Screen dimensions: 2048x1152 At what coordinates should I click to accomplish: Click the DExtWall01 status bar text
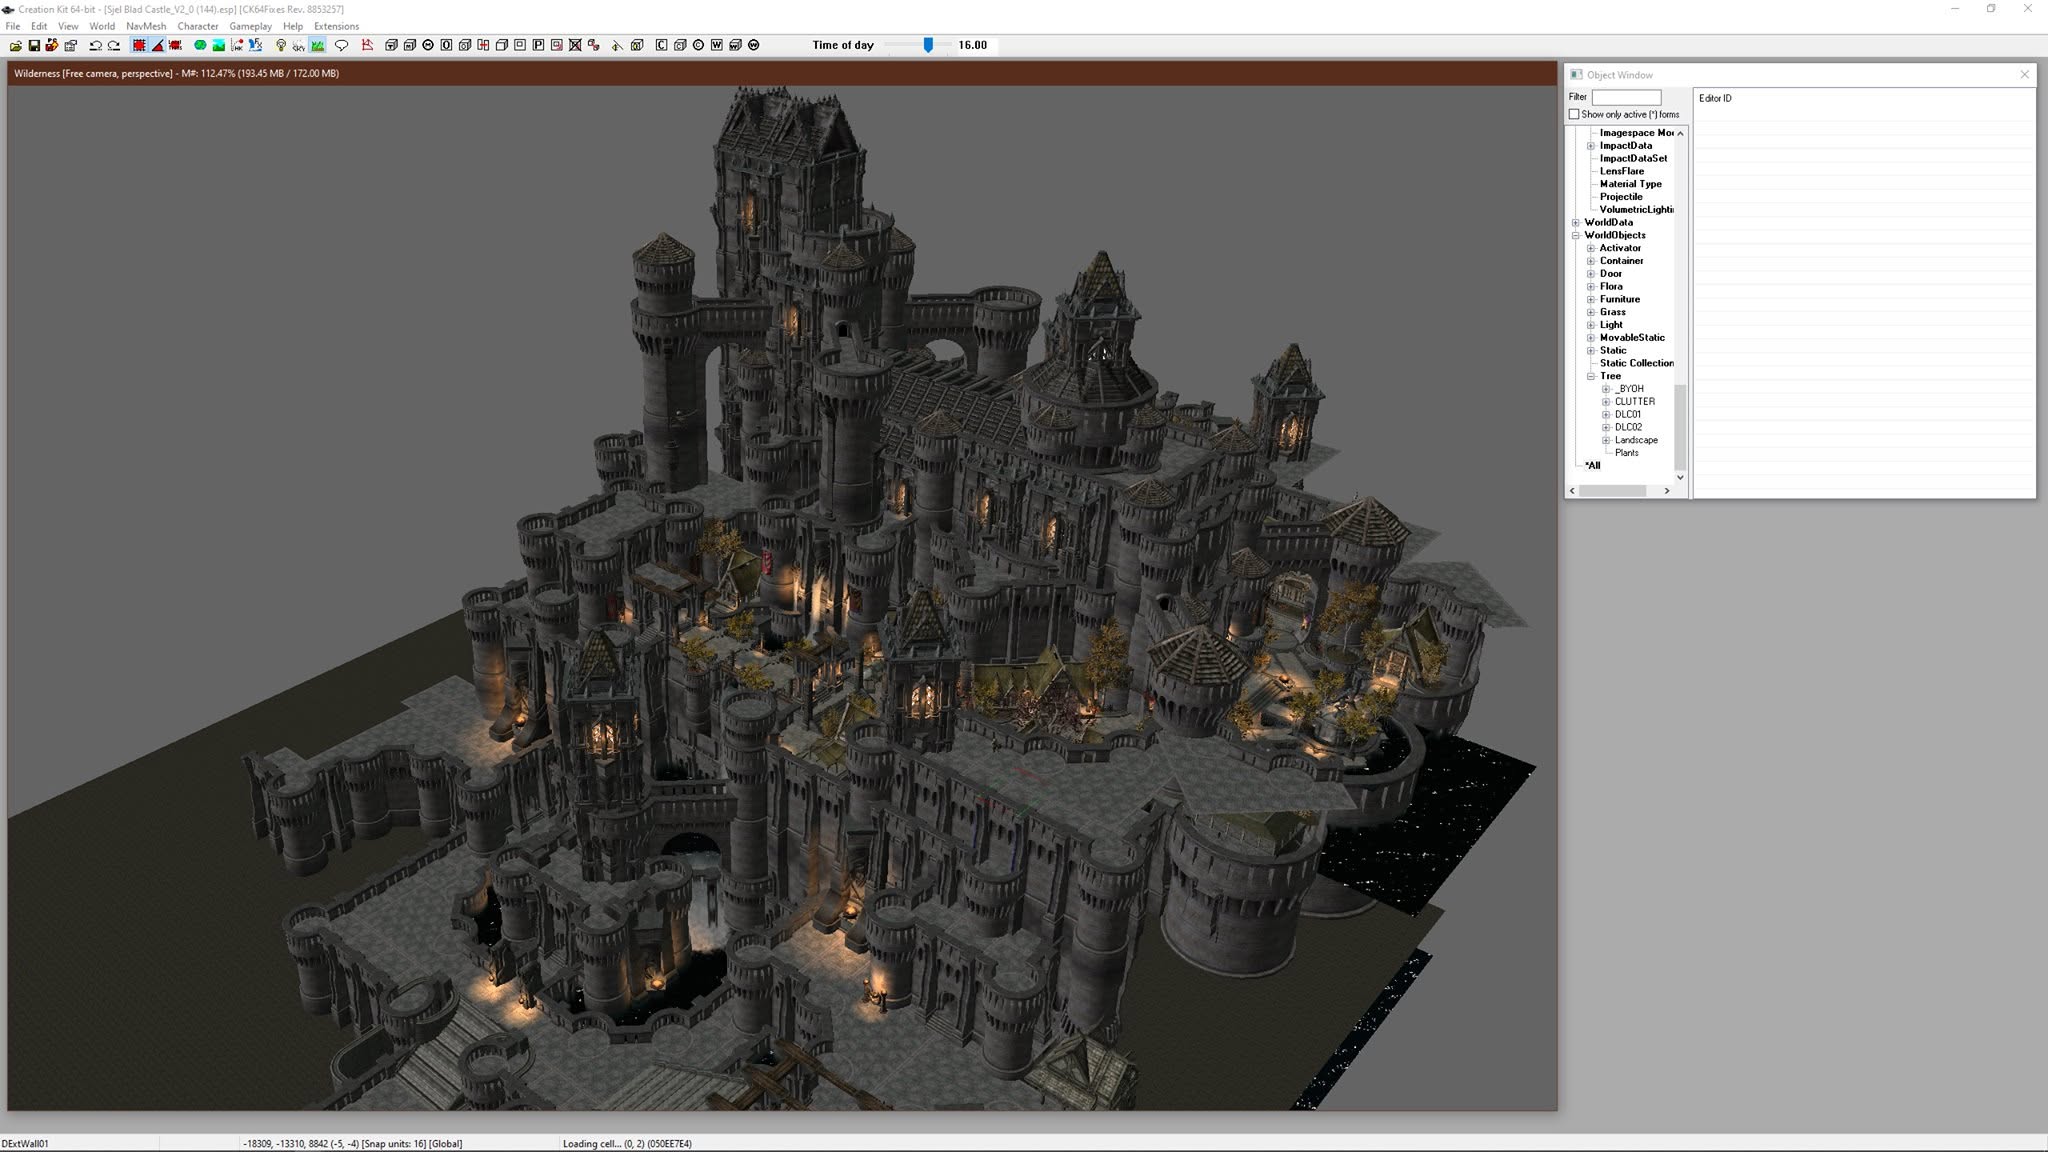[25, 1144]
